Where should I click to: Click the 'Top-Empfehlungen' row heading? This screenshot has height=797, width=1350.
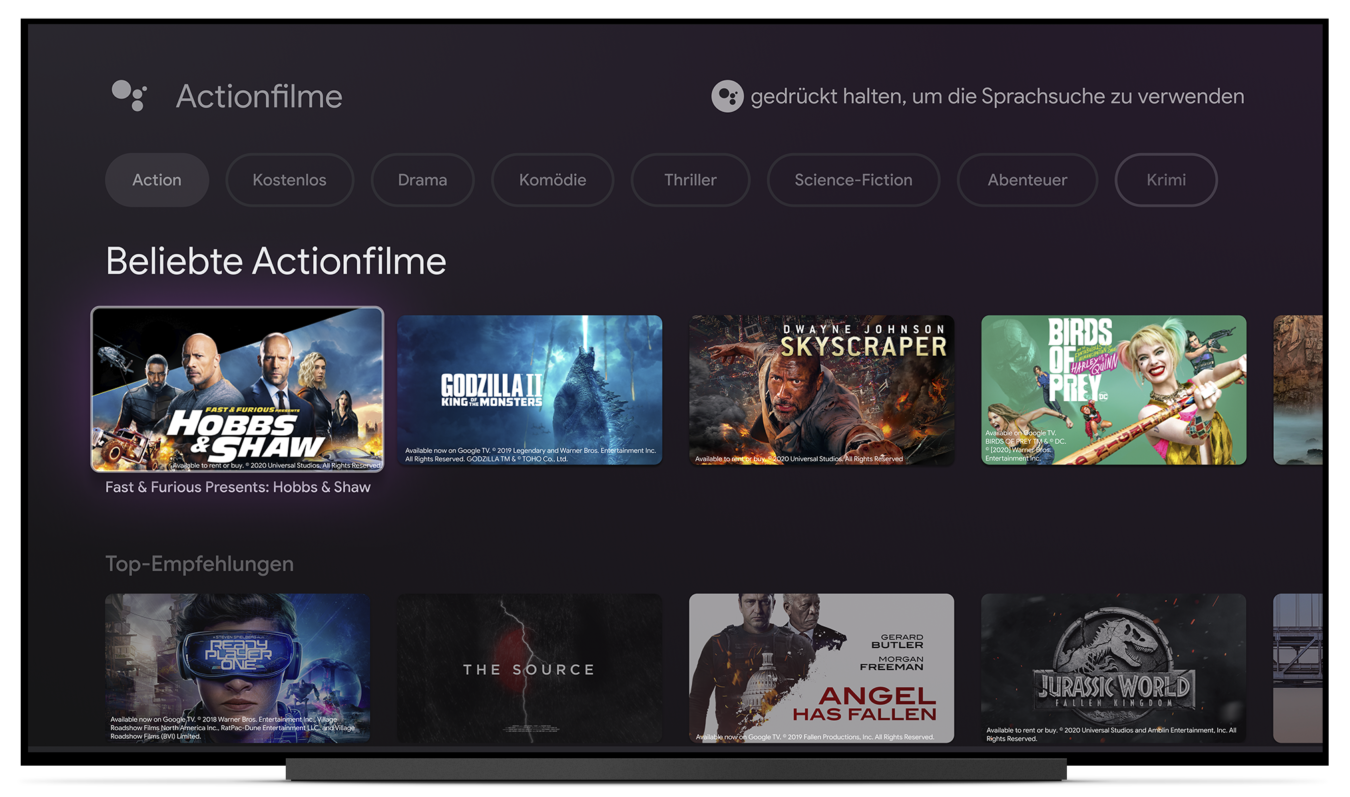(200, 564)
